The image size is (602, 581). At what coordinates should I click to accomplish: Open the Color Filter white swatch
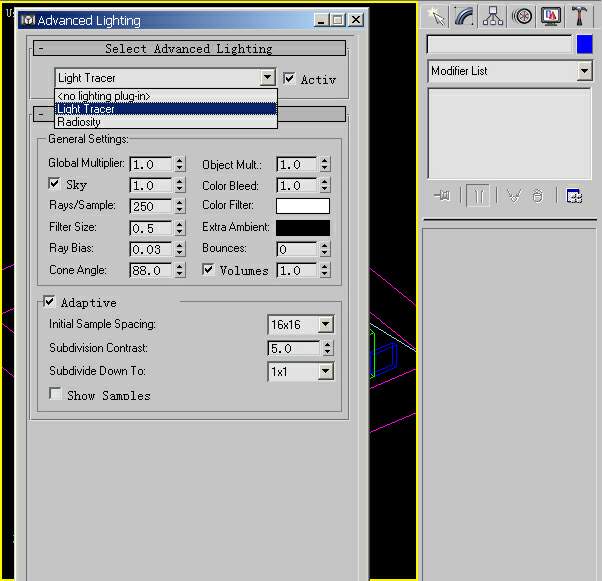[303, 206]
